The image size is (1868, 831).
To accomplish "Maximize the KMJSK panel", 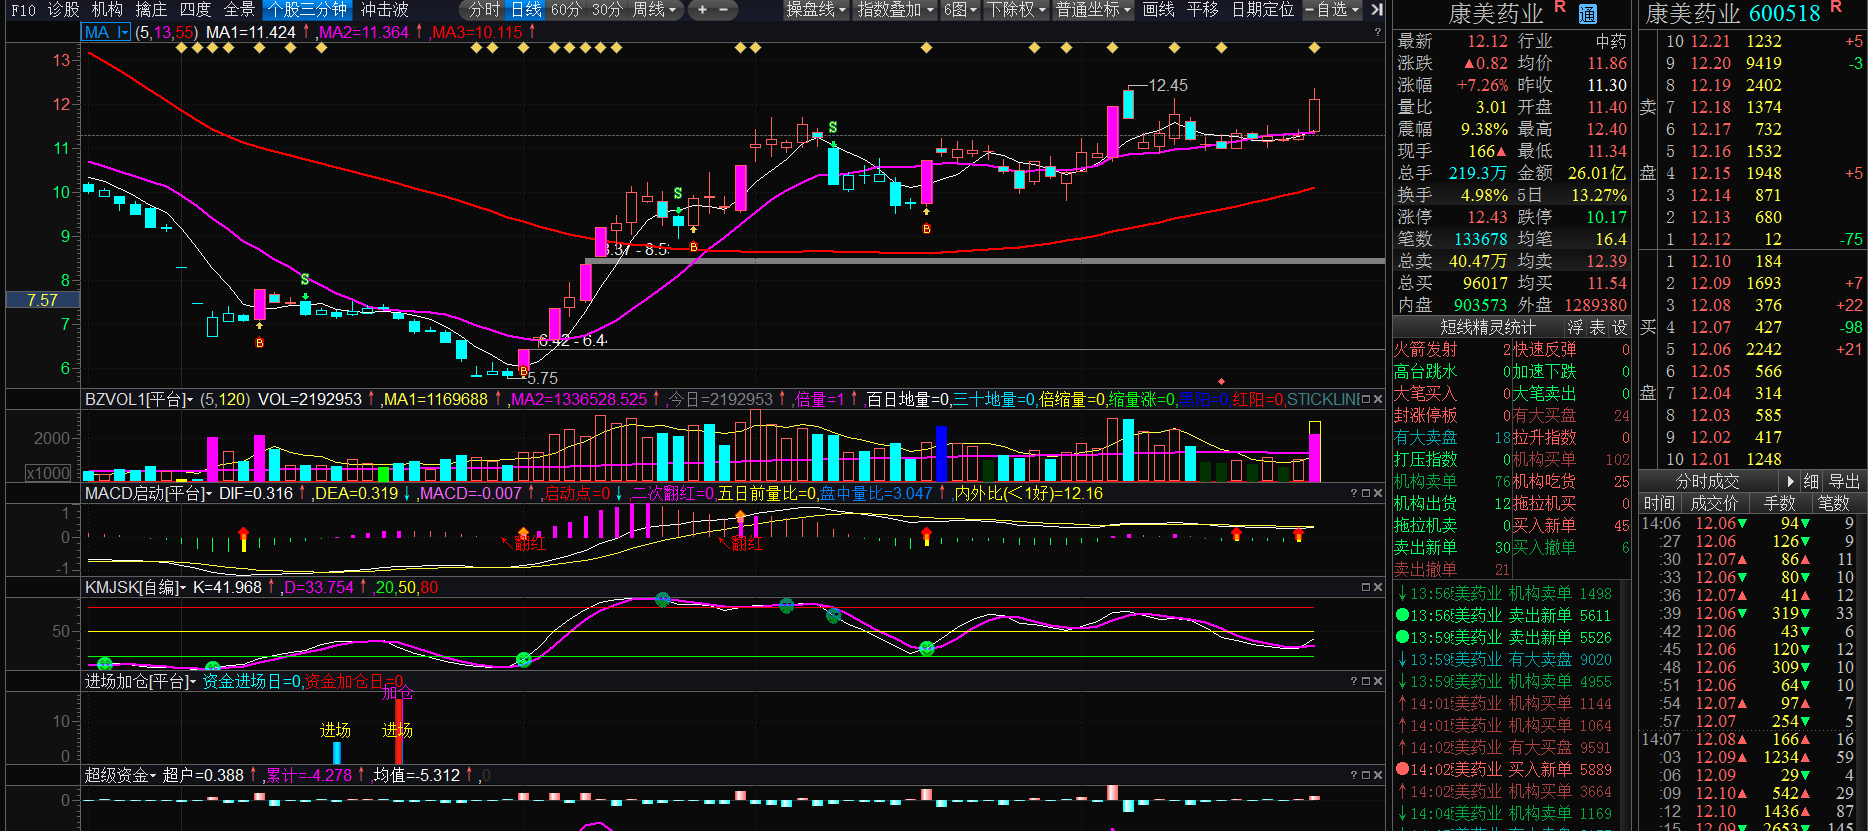I will pyautogui.click(x=1365, y=587).
